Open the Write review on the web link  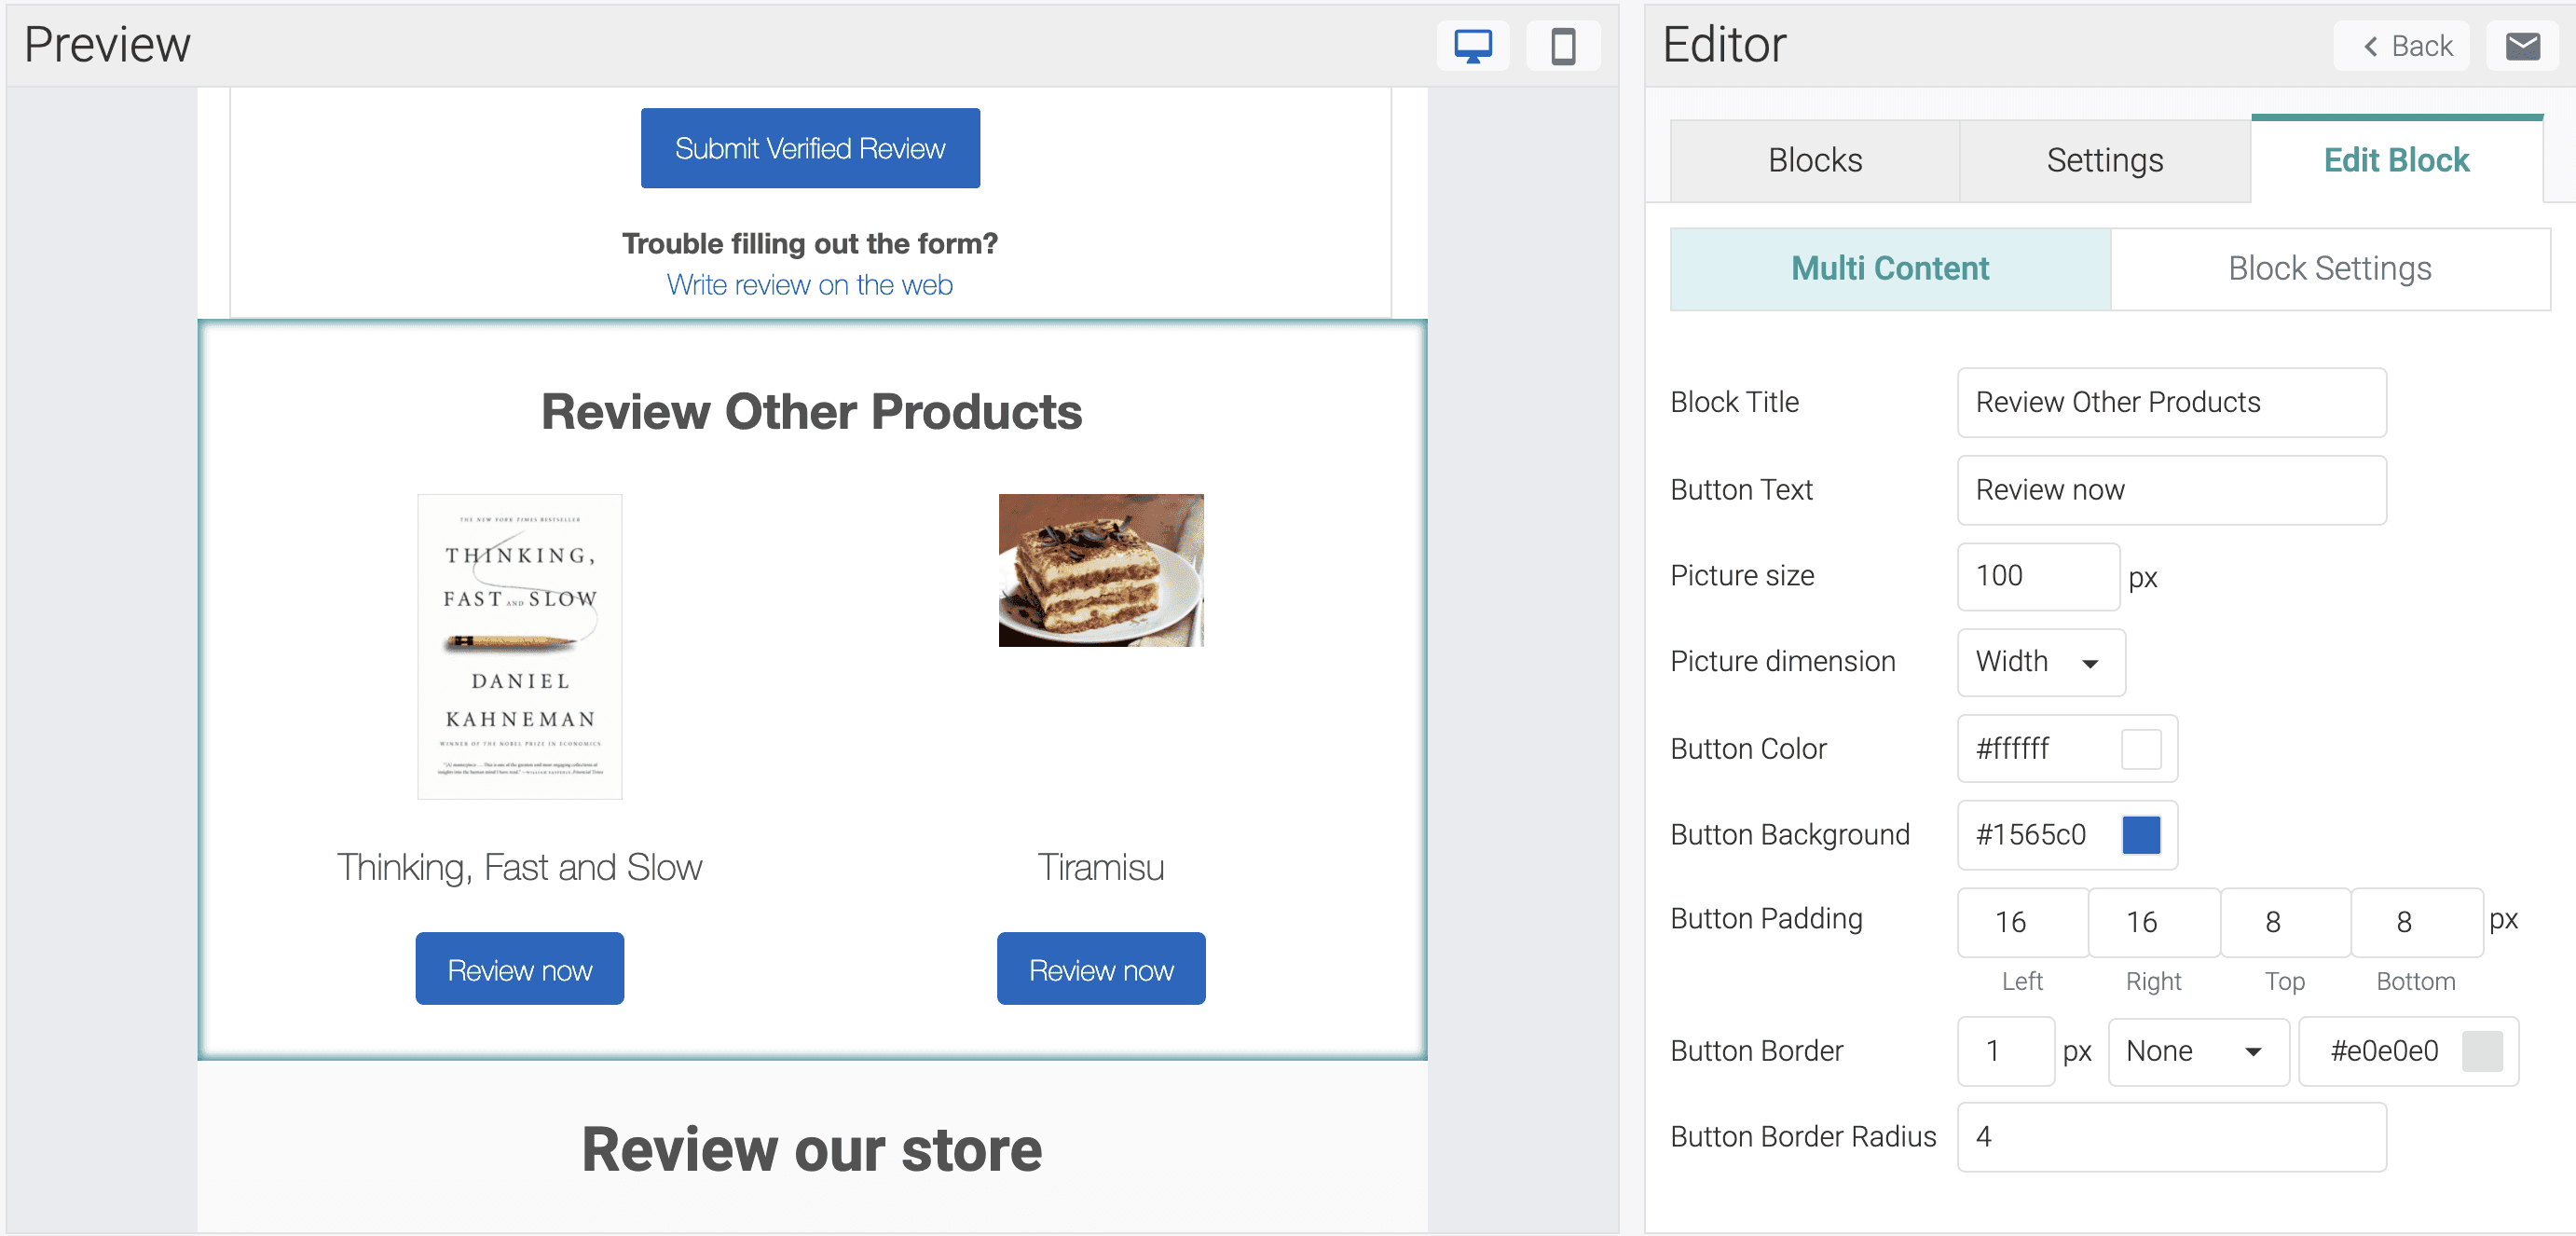coord(809,285)
